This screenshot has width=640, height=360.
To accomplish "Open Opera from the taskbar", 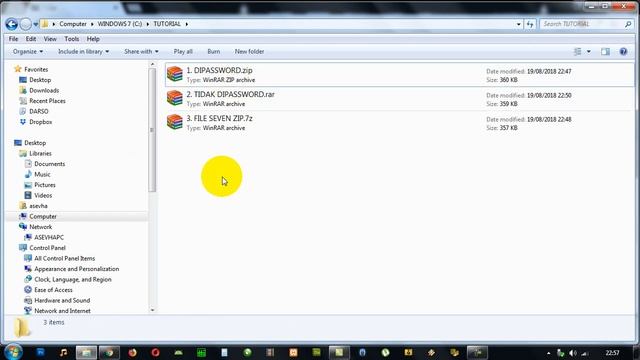I will click(155, 352).
